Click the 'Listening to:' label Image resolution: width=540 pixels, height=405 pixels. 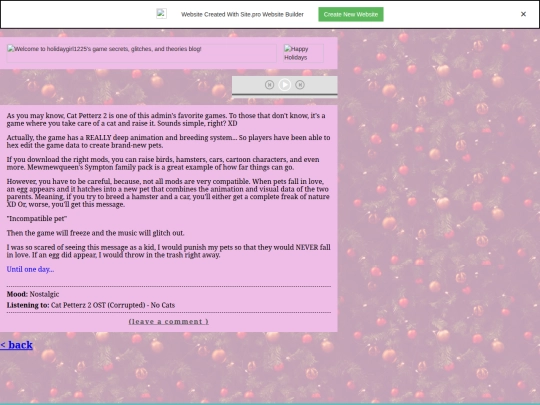[28, 305]
